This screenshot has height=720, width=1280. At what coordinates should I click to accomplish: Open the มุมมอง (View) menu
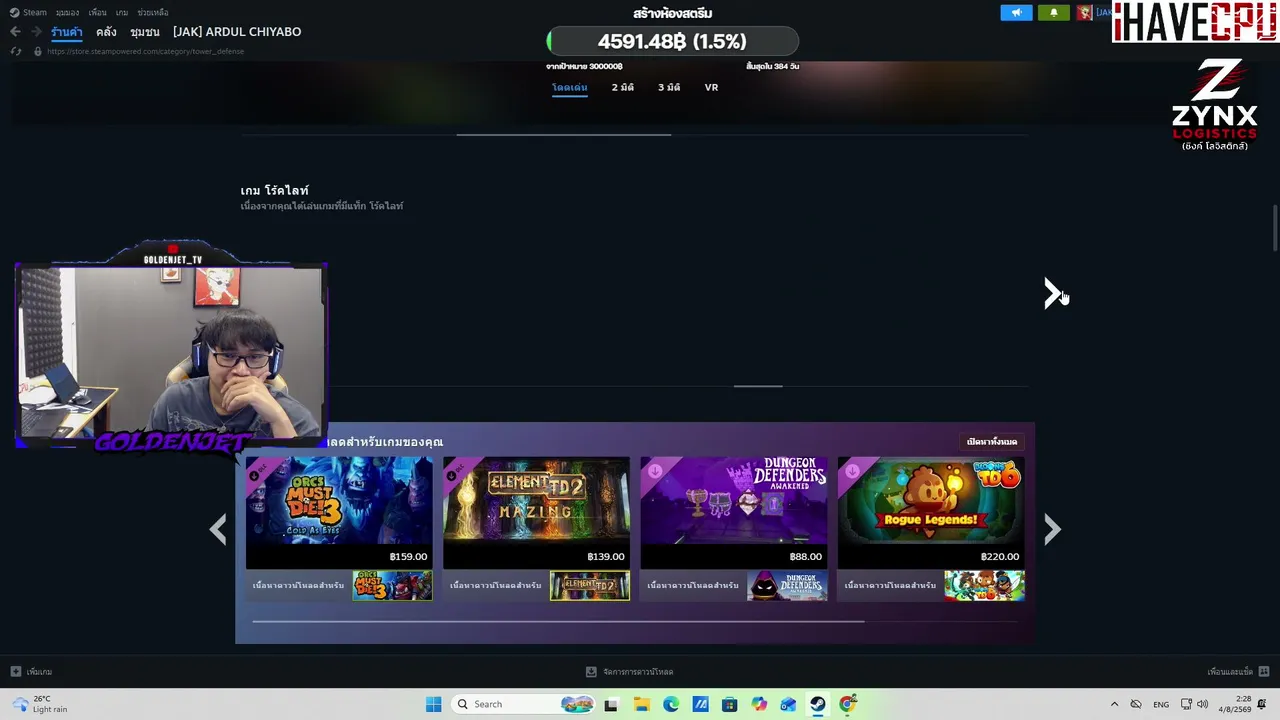click(68, 12)
